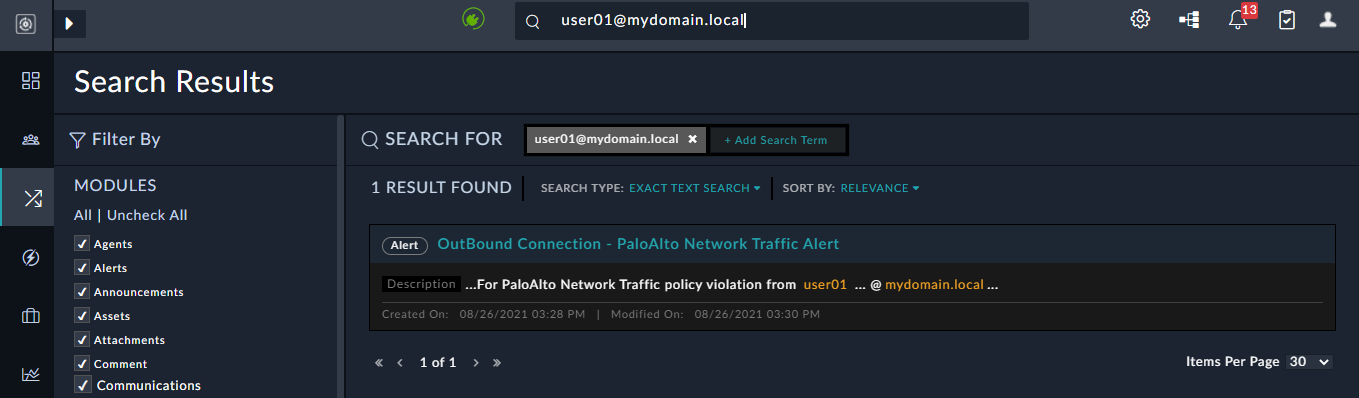Uncheck the Alerts module checkbox
This screenshot has height=398, width=1359.
[x=81, y=267]
